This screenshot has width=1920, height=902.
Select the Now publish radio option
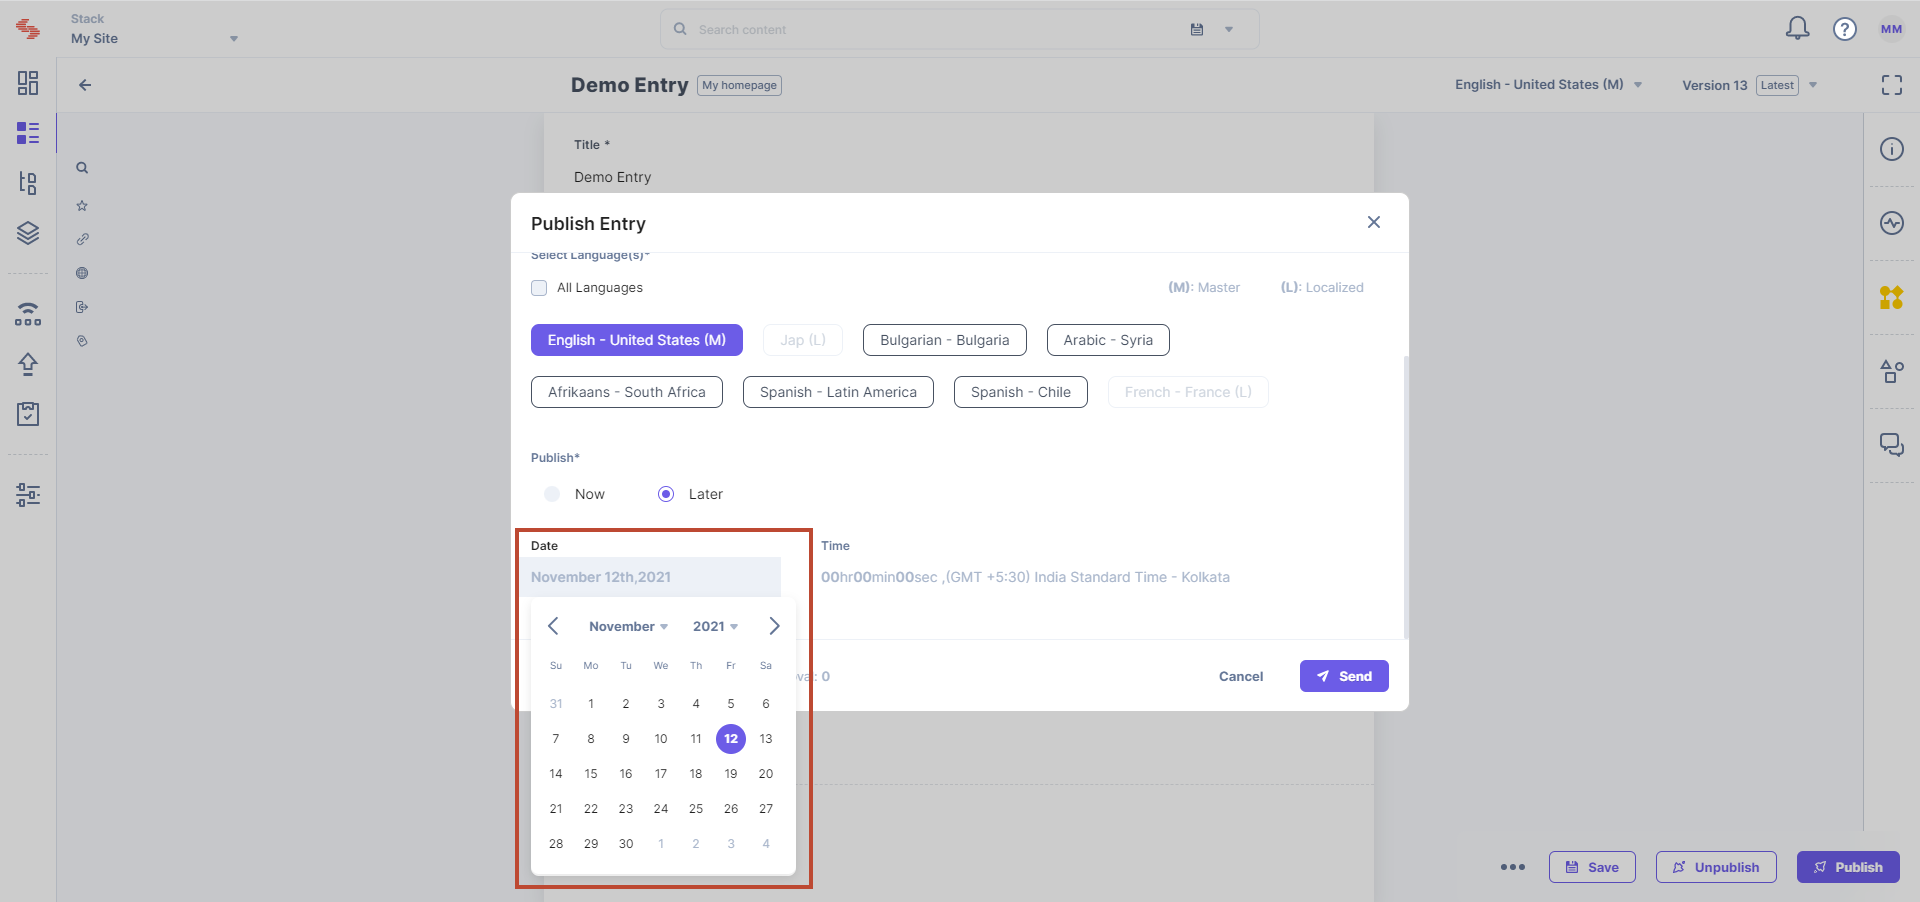(x=552, y=494)
